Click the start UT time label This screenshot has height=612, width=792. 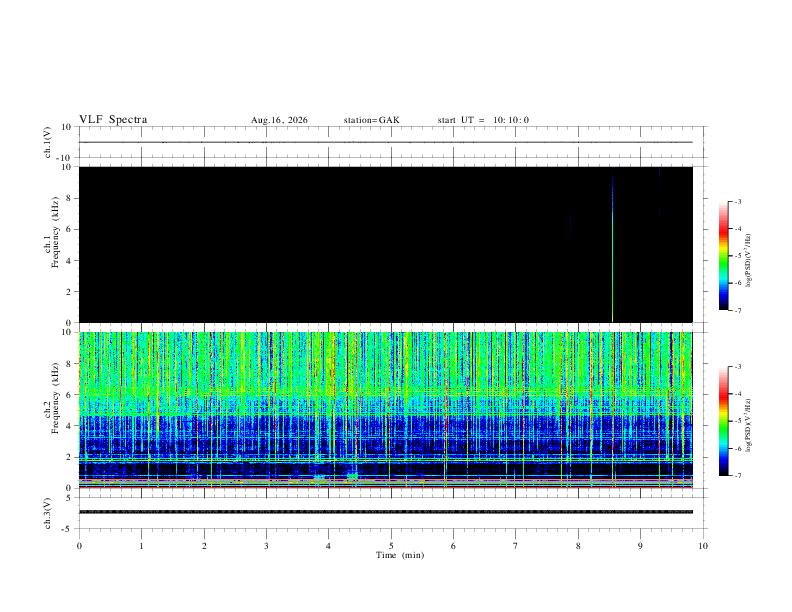click(483, 120)
